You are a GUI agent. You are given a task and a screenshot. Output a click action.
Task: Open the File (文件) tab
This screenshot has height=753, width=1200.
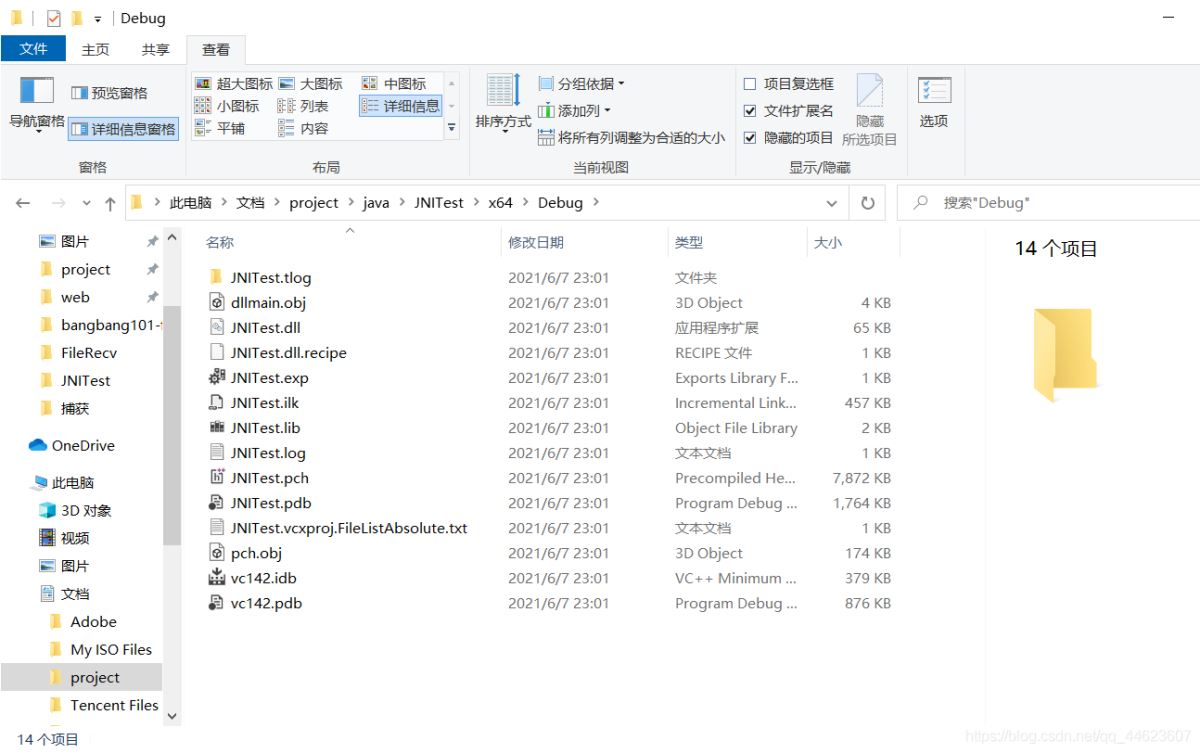coord(33,48)
